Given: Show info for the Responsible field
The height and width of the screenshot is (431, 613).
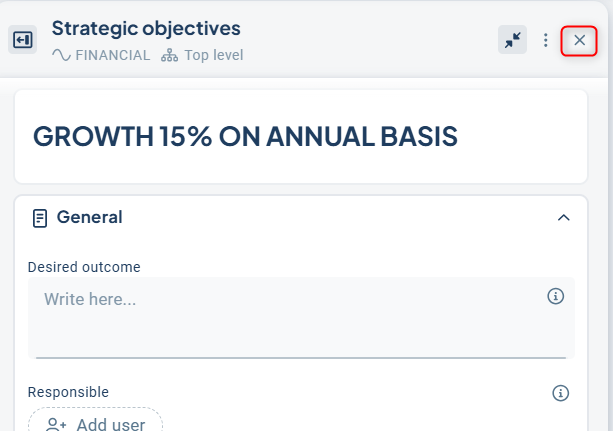Looking at the screenshot, I should [561, 393].
